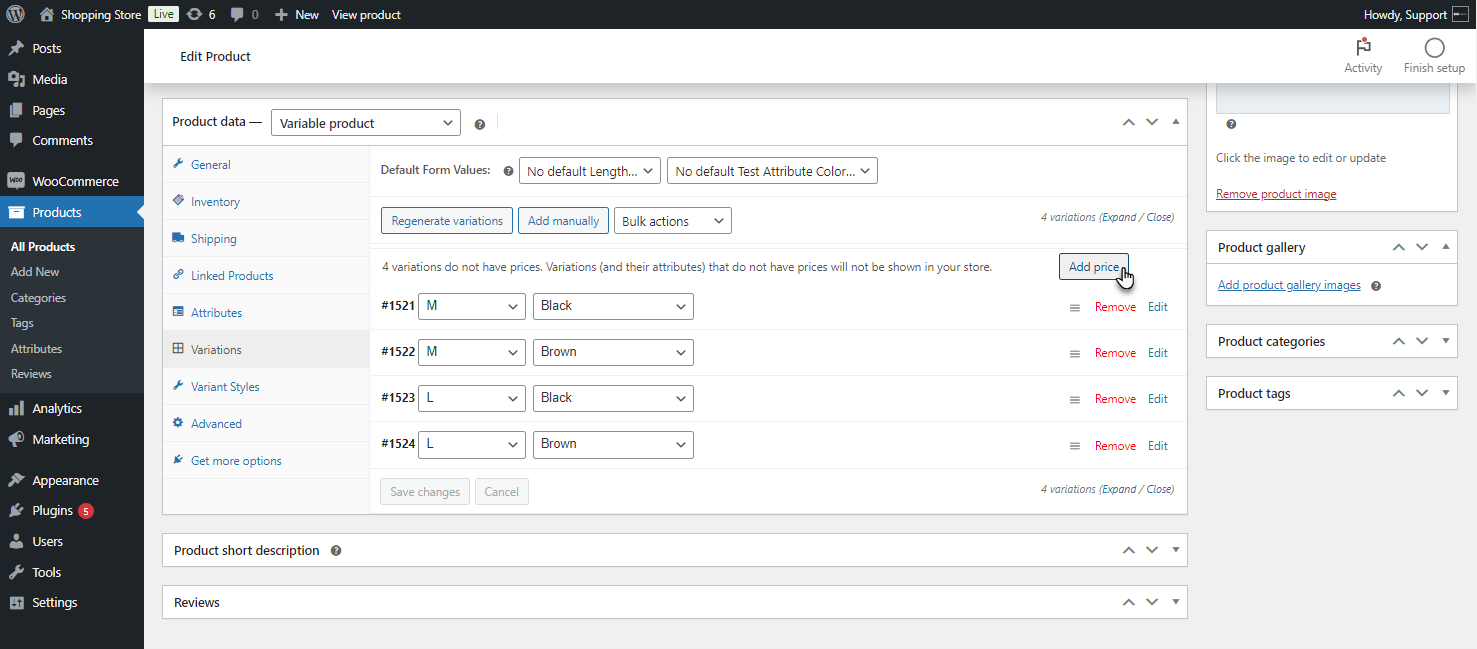The width and height of the screenshot is (1477, 649).
Task: Open the Bulk actions dropdown
Action: click(673, 221)
